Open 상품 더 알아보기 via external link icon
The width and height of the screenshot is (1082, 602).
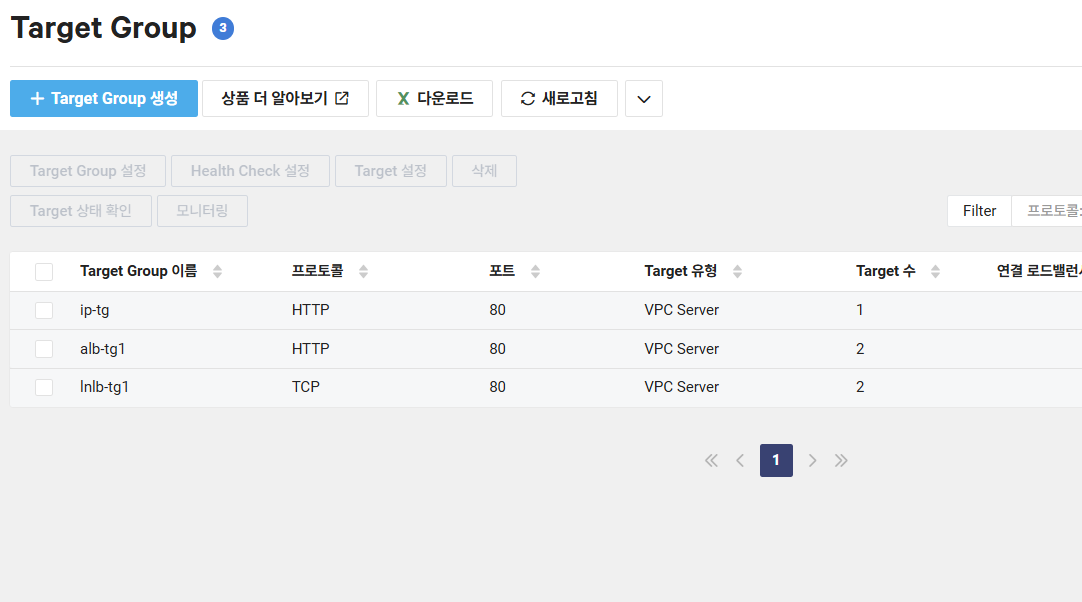tap(343, 97)
